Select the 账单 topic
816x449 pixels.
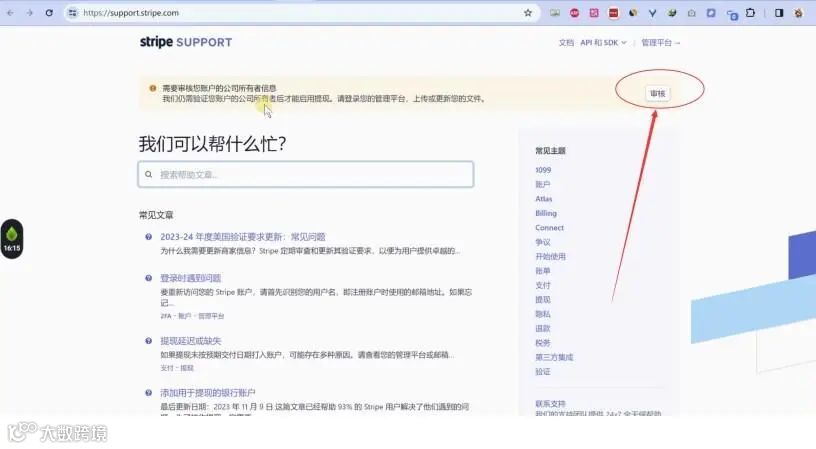click(x=543, y=271)
